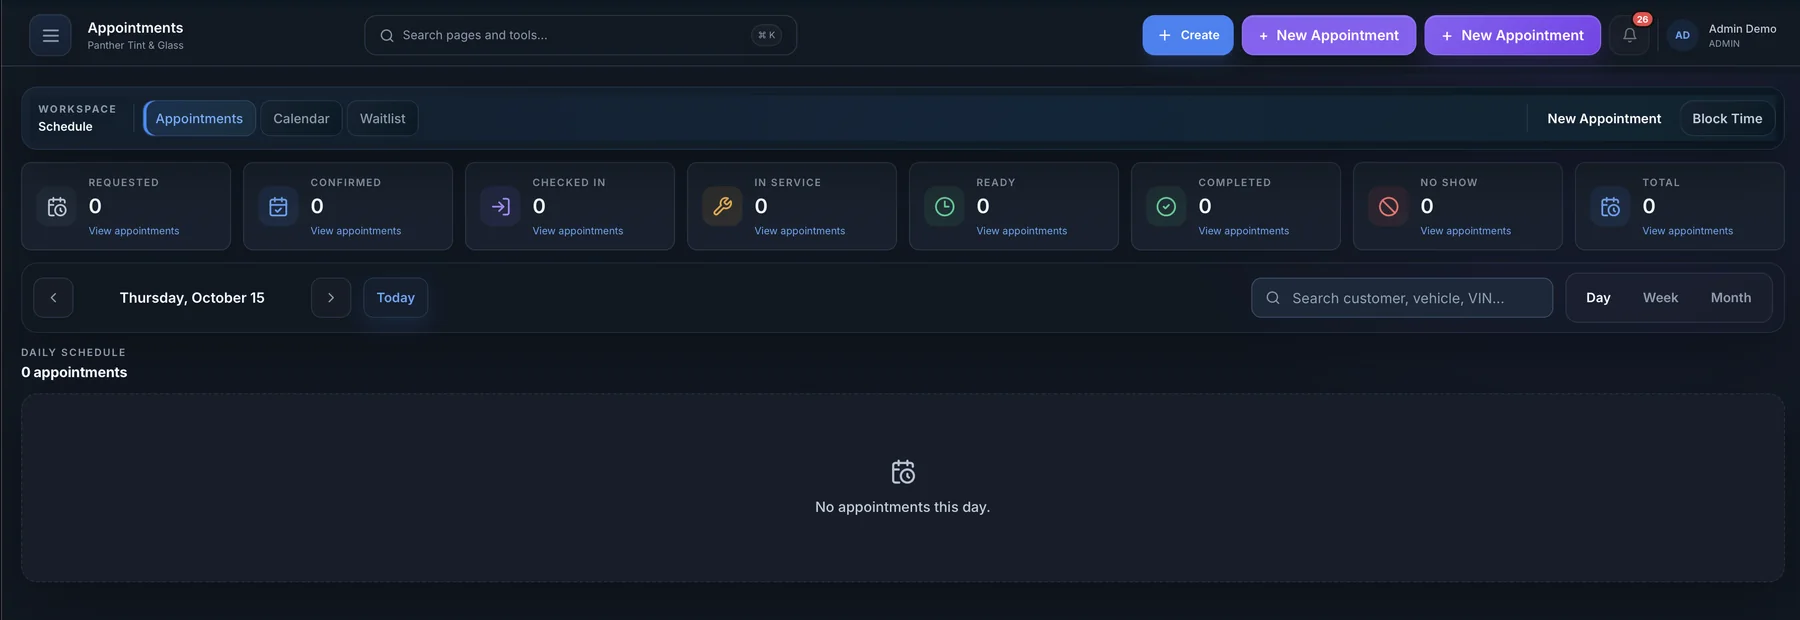The image size is (1800, 620).
Task: Click the Confirmed calendar-check icon
Action: (x=279, y=207)
